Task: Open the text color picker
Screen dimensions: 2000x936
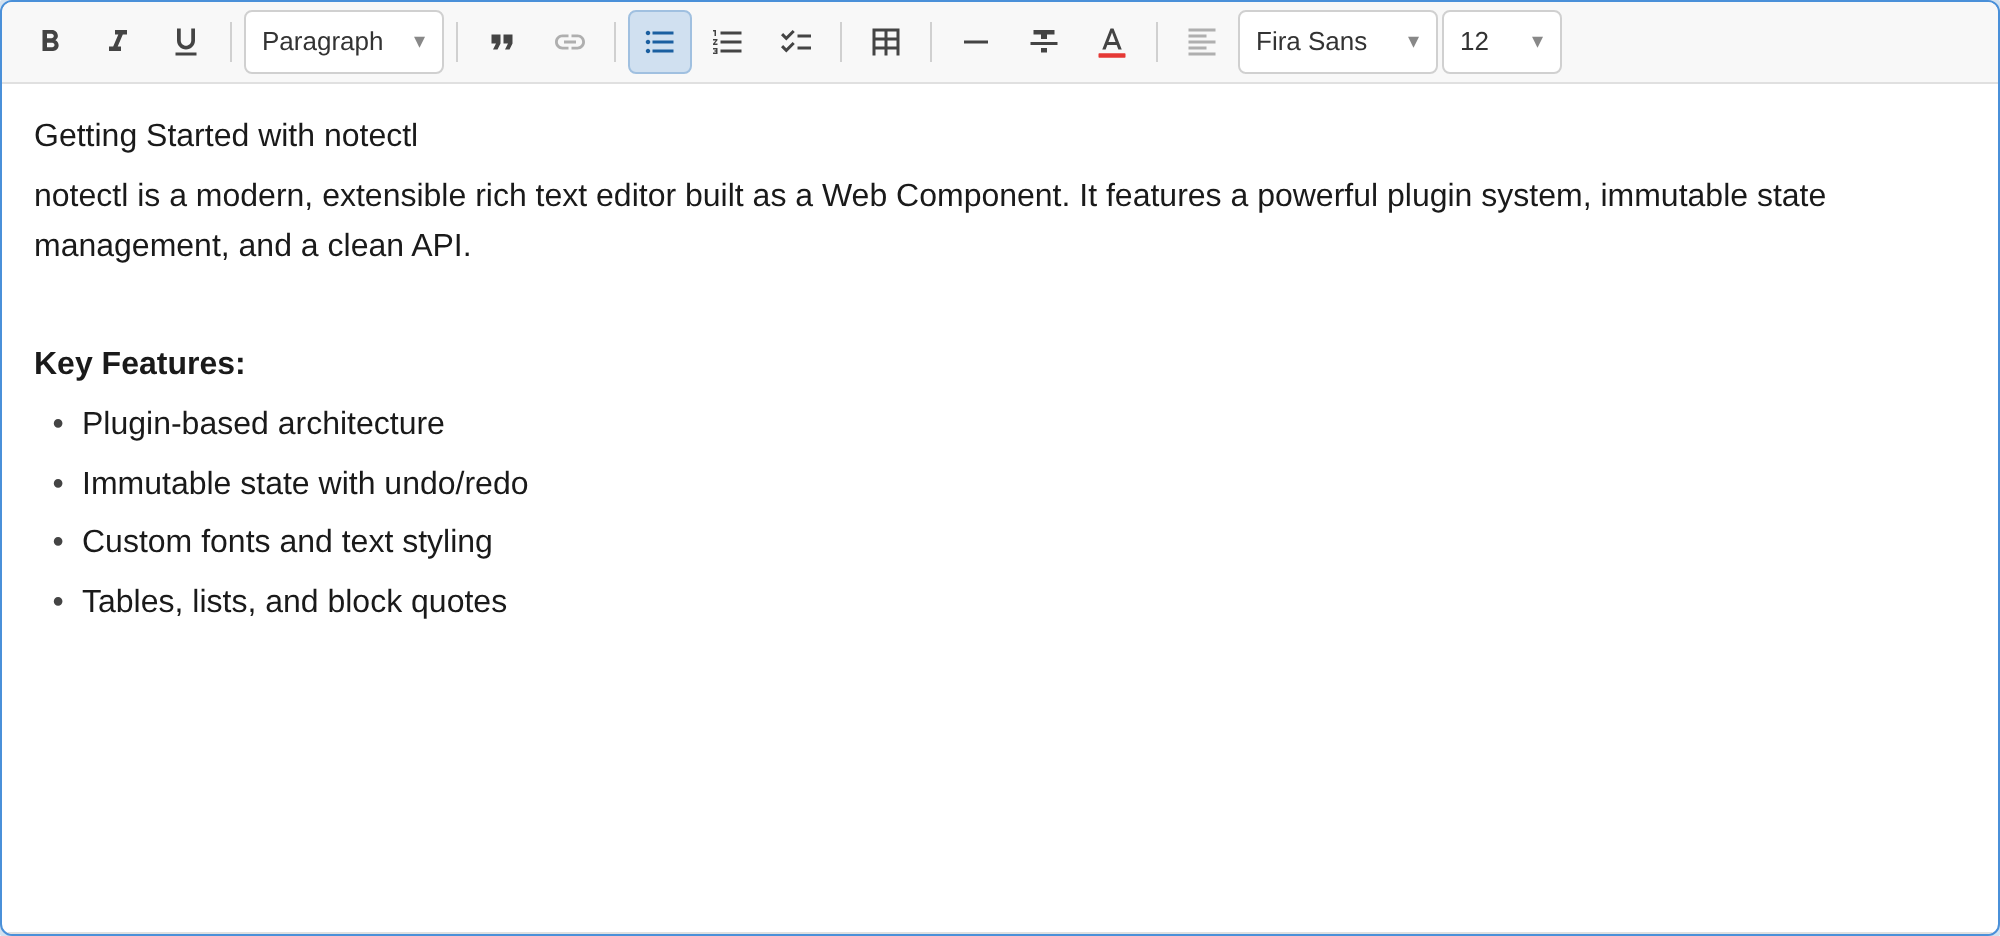Action: [x=1112, y=41]
